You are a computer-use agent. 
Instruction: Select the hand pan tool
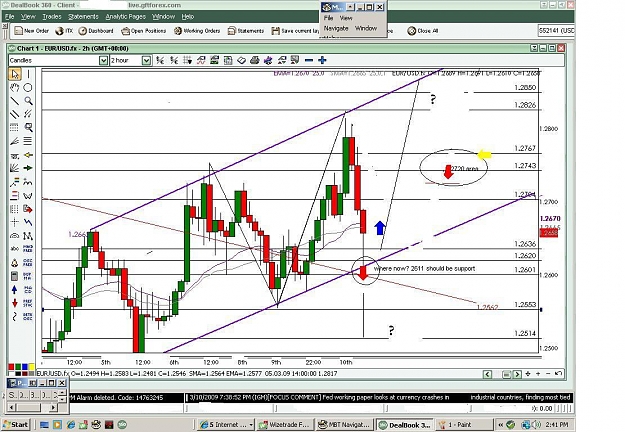15,87
